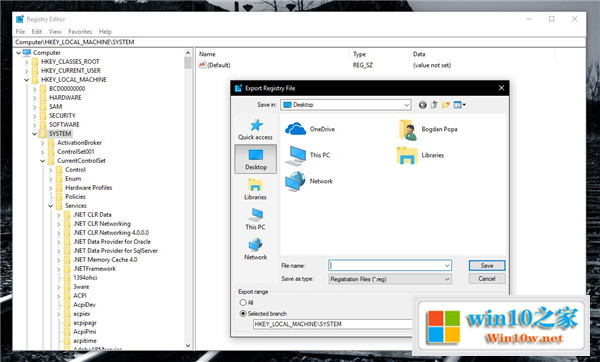Click the Back arrow icon in Export dialog toolbar
The image size is (600, 362).
point(422,105)
